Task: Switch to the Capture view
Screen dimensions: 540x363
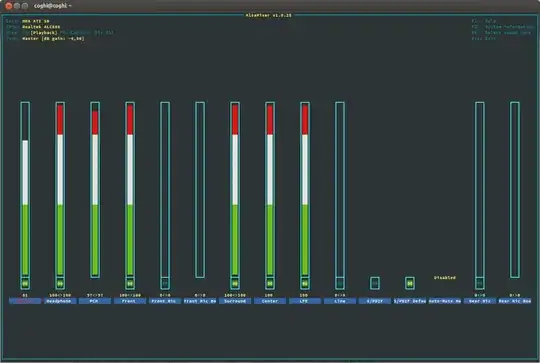Action: pos(76,33)
